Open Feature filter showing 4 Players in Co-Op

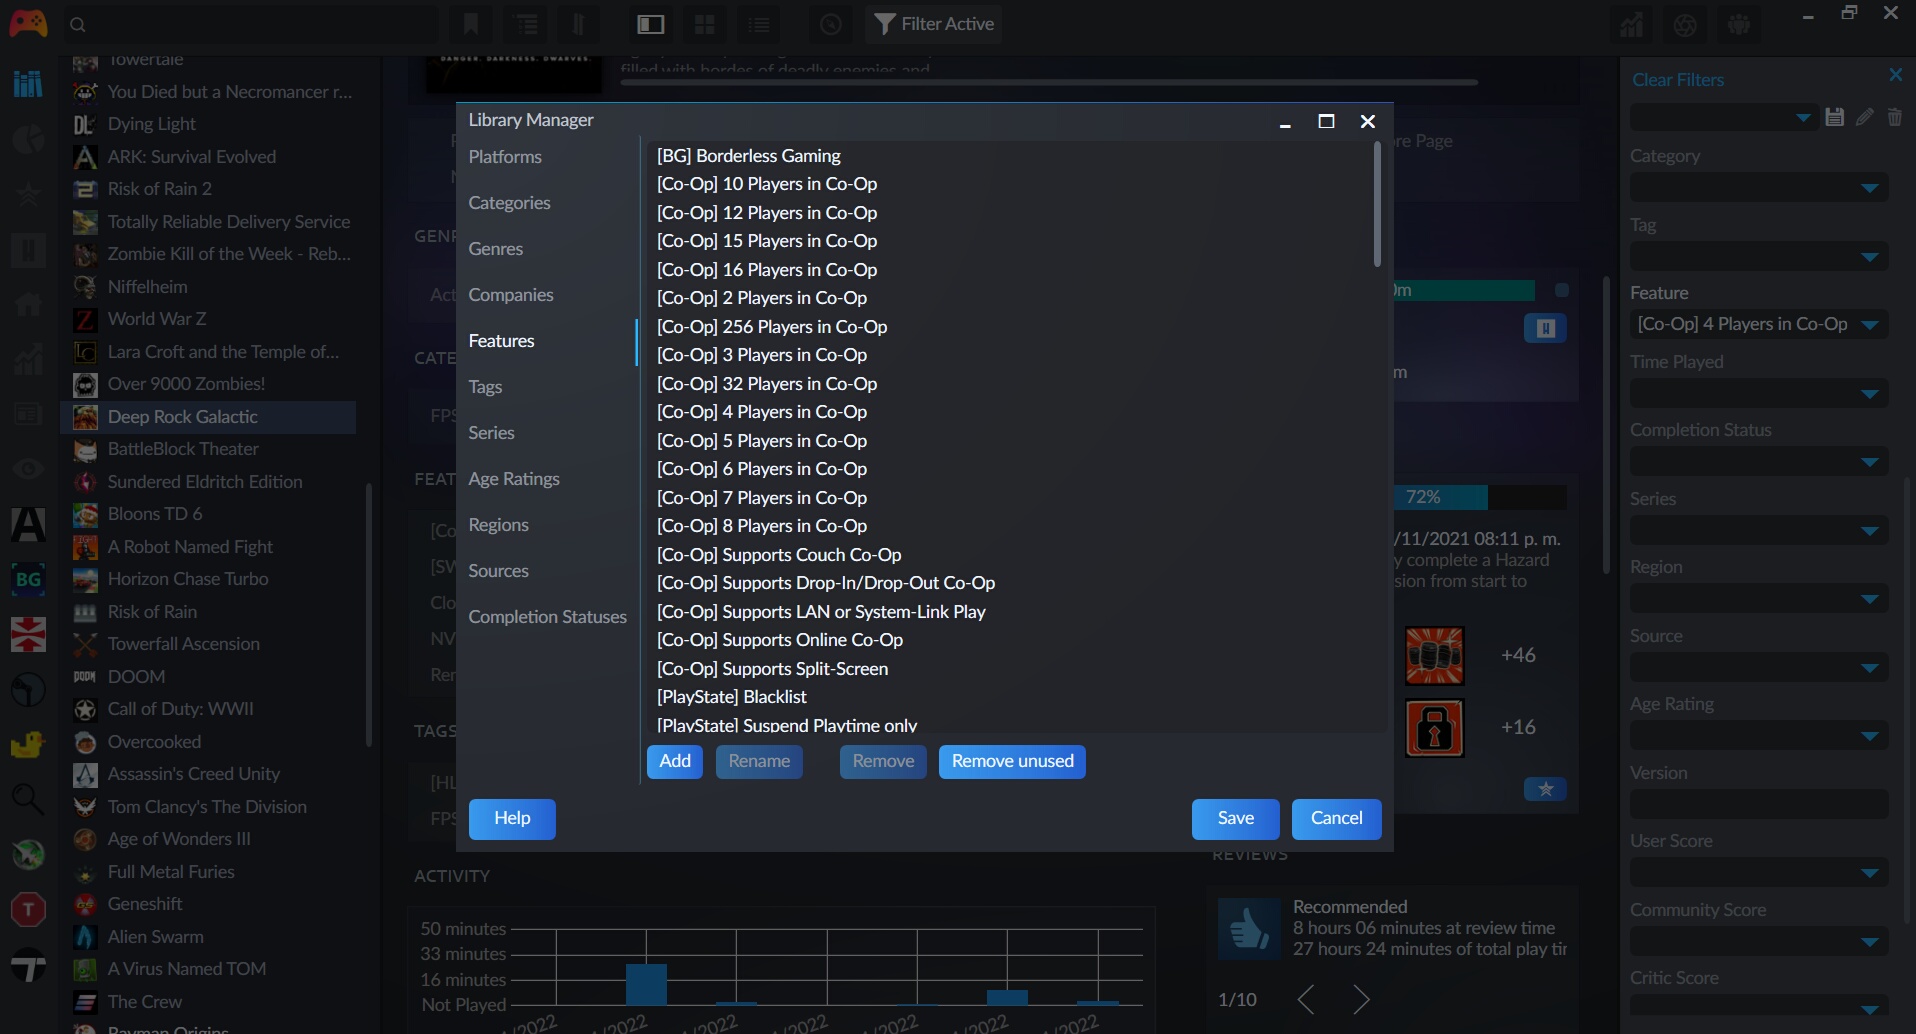pyautogui.click(x=1759, y=324)
